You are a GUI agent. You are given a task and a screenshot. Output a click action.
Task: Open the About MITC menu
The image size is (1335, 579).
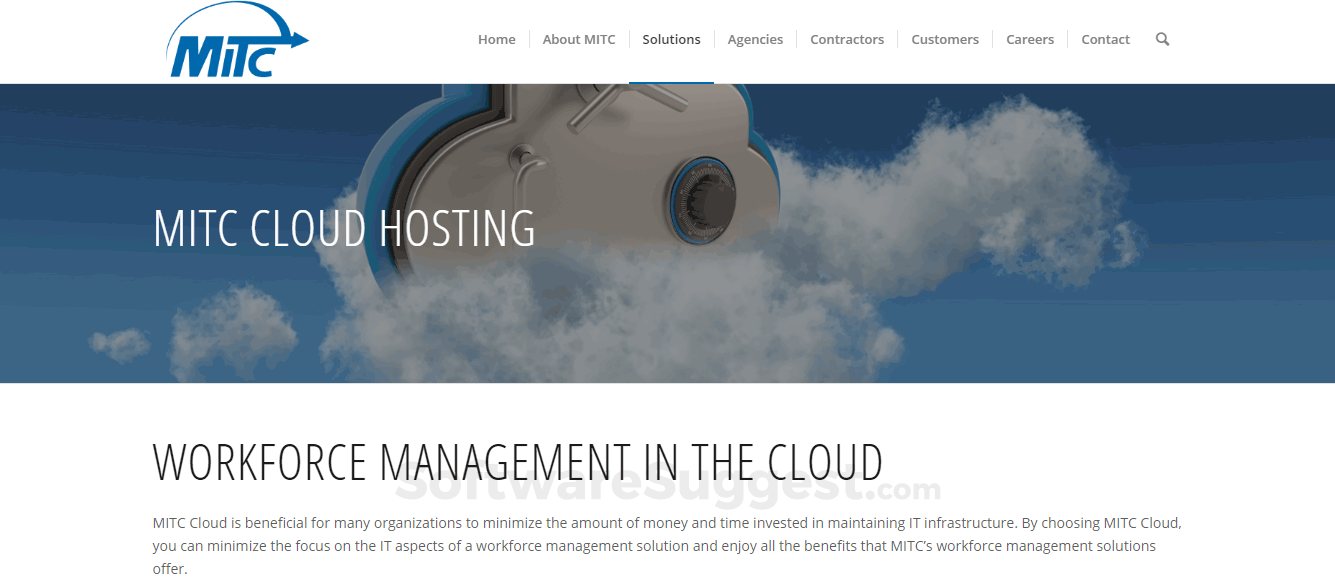(579, 39)
